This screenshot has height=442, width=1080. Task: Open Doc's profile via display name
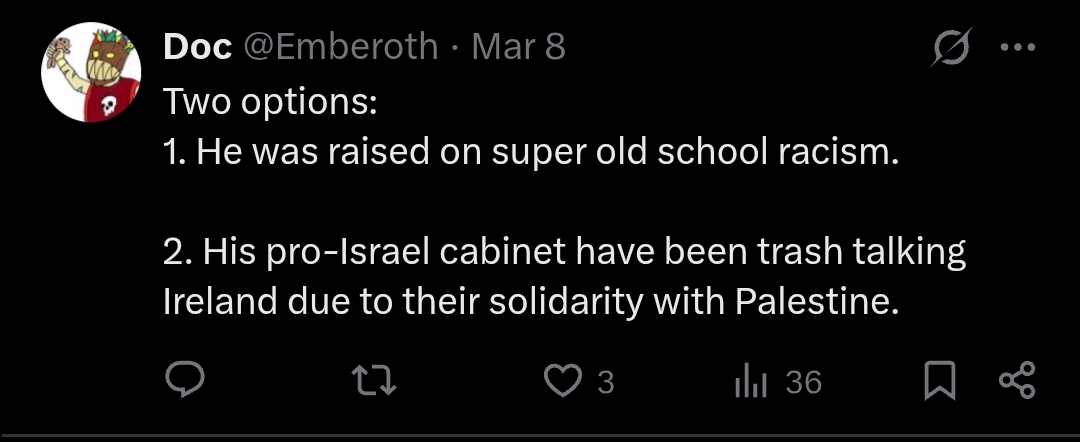click(198, 47)
